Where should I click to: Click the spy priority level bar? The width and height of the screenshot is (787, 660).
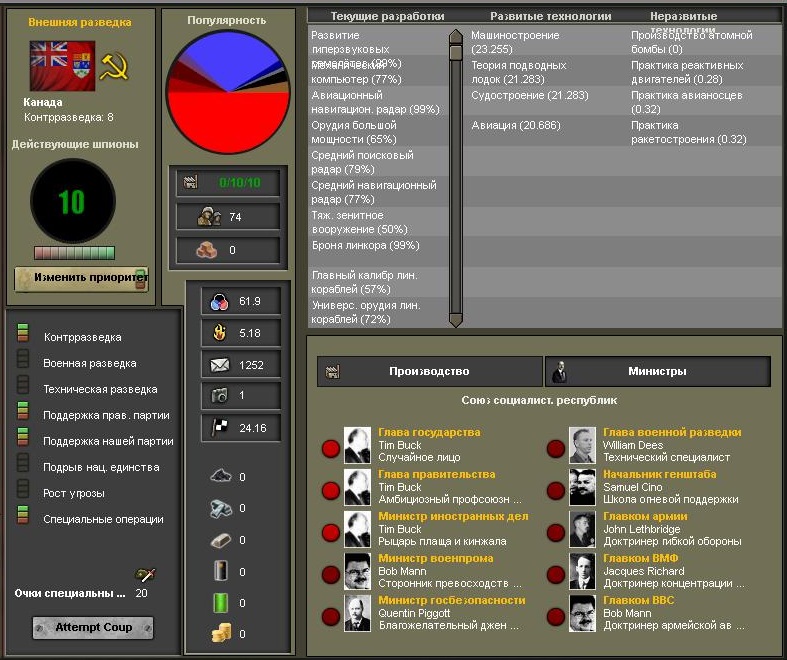[x=74, y=252]
